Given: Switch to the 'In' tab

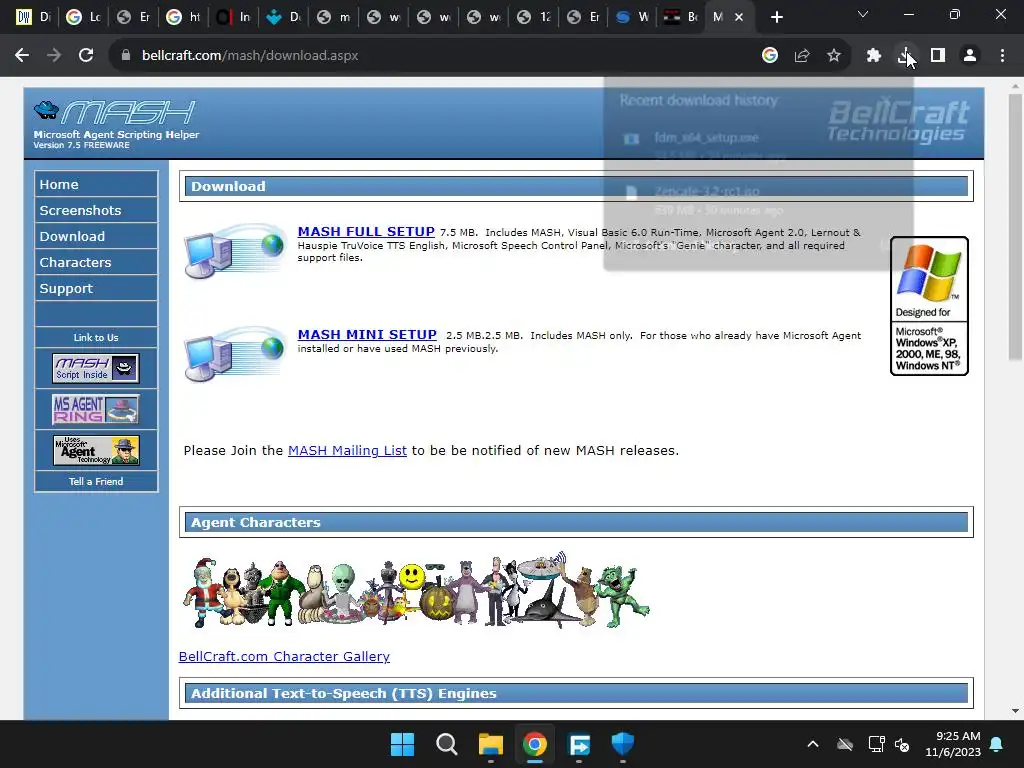Looking at the screenshot, I should tap(234, 17).
